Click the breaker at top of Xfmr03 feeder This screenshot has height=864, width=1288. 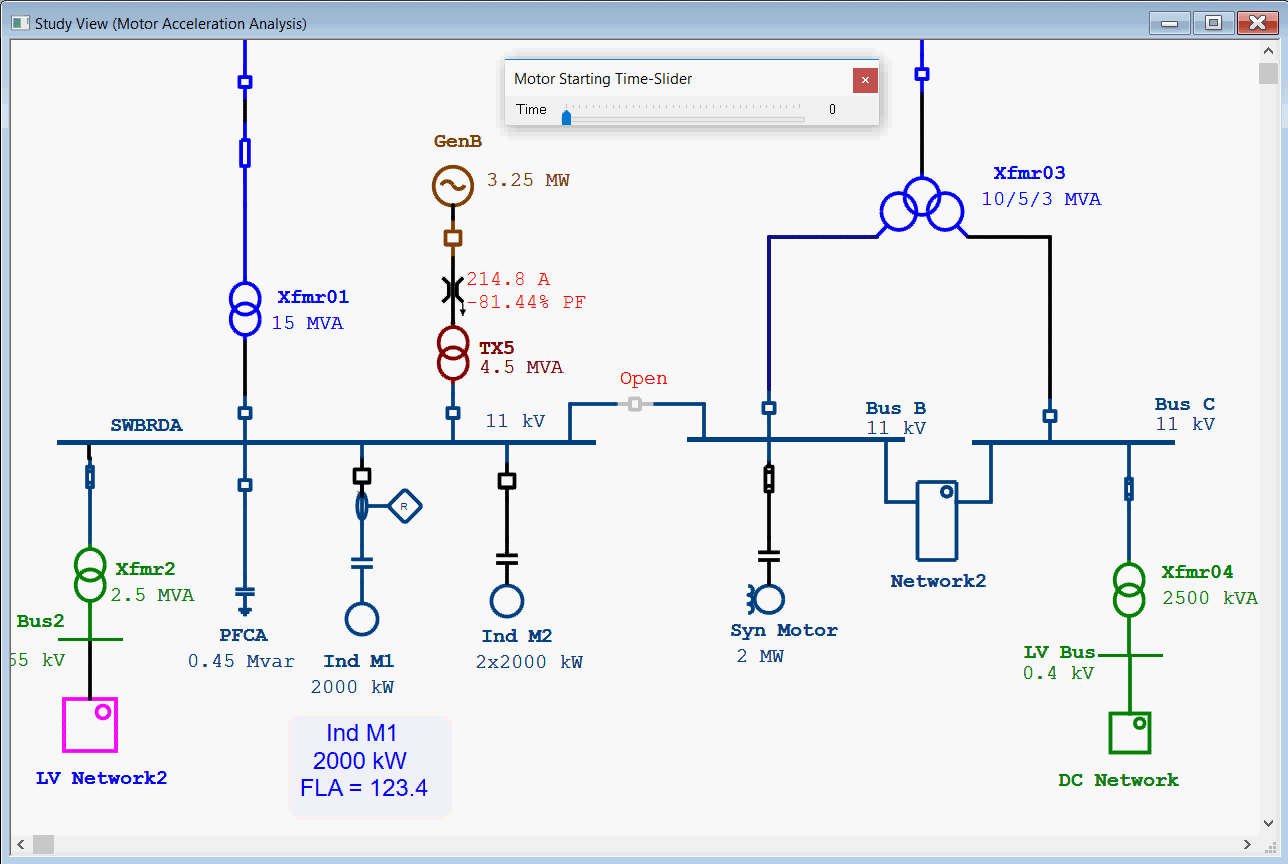(x=922, y=73)
